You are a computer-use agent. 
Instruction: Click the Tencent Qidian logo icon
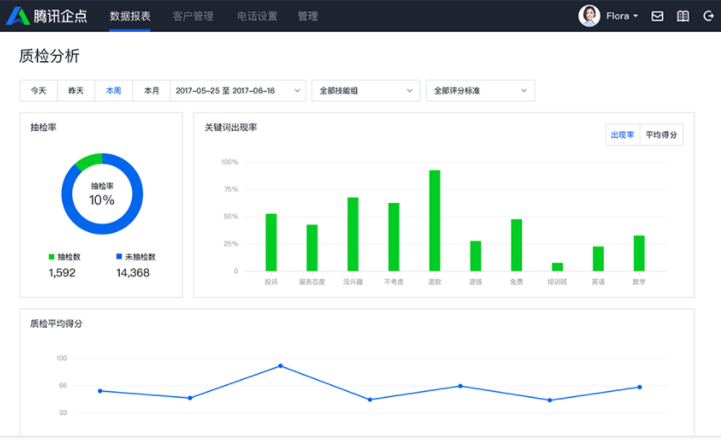click(17, 16)
